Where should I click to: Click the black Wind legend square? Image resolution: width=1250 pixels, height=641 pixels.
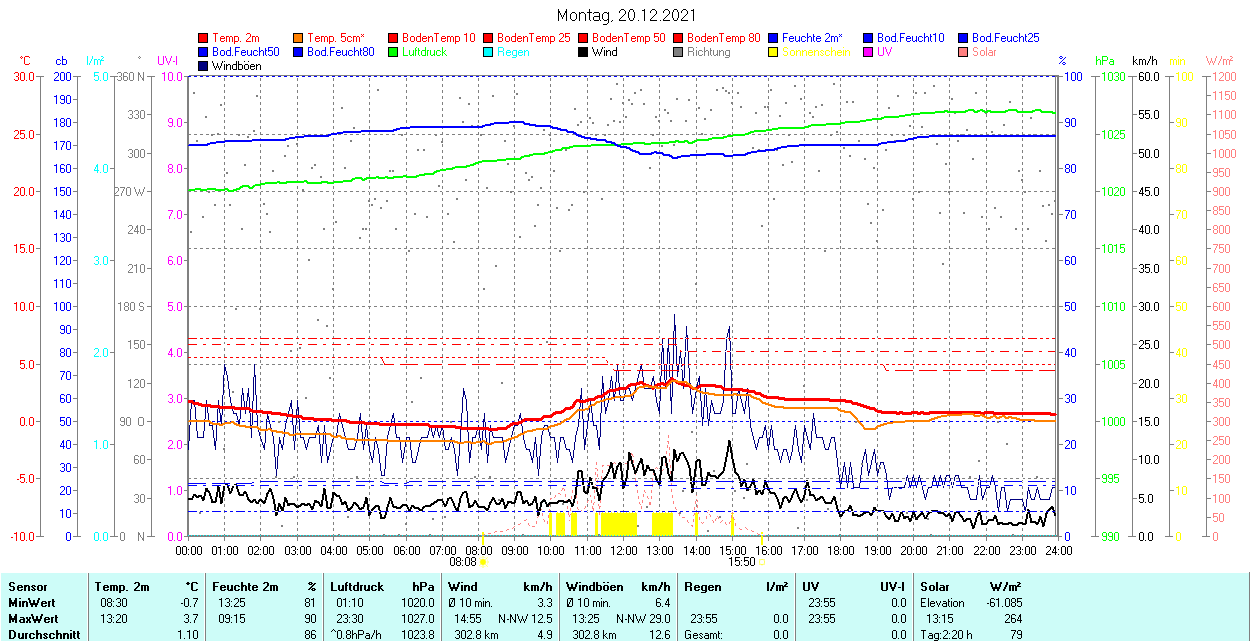point(584,52)
